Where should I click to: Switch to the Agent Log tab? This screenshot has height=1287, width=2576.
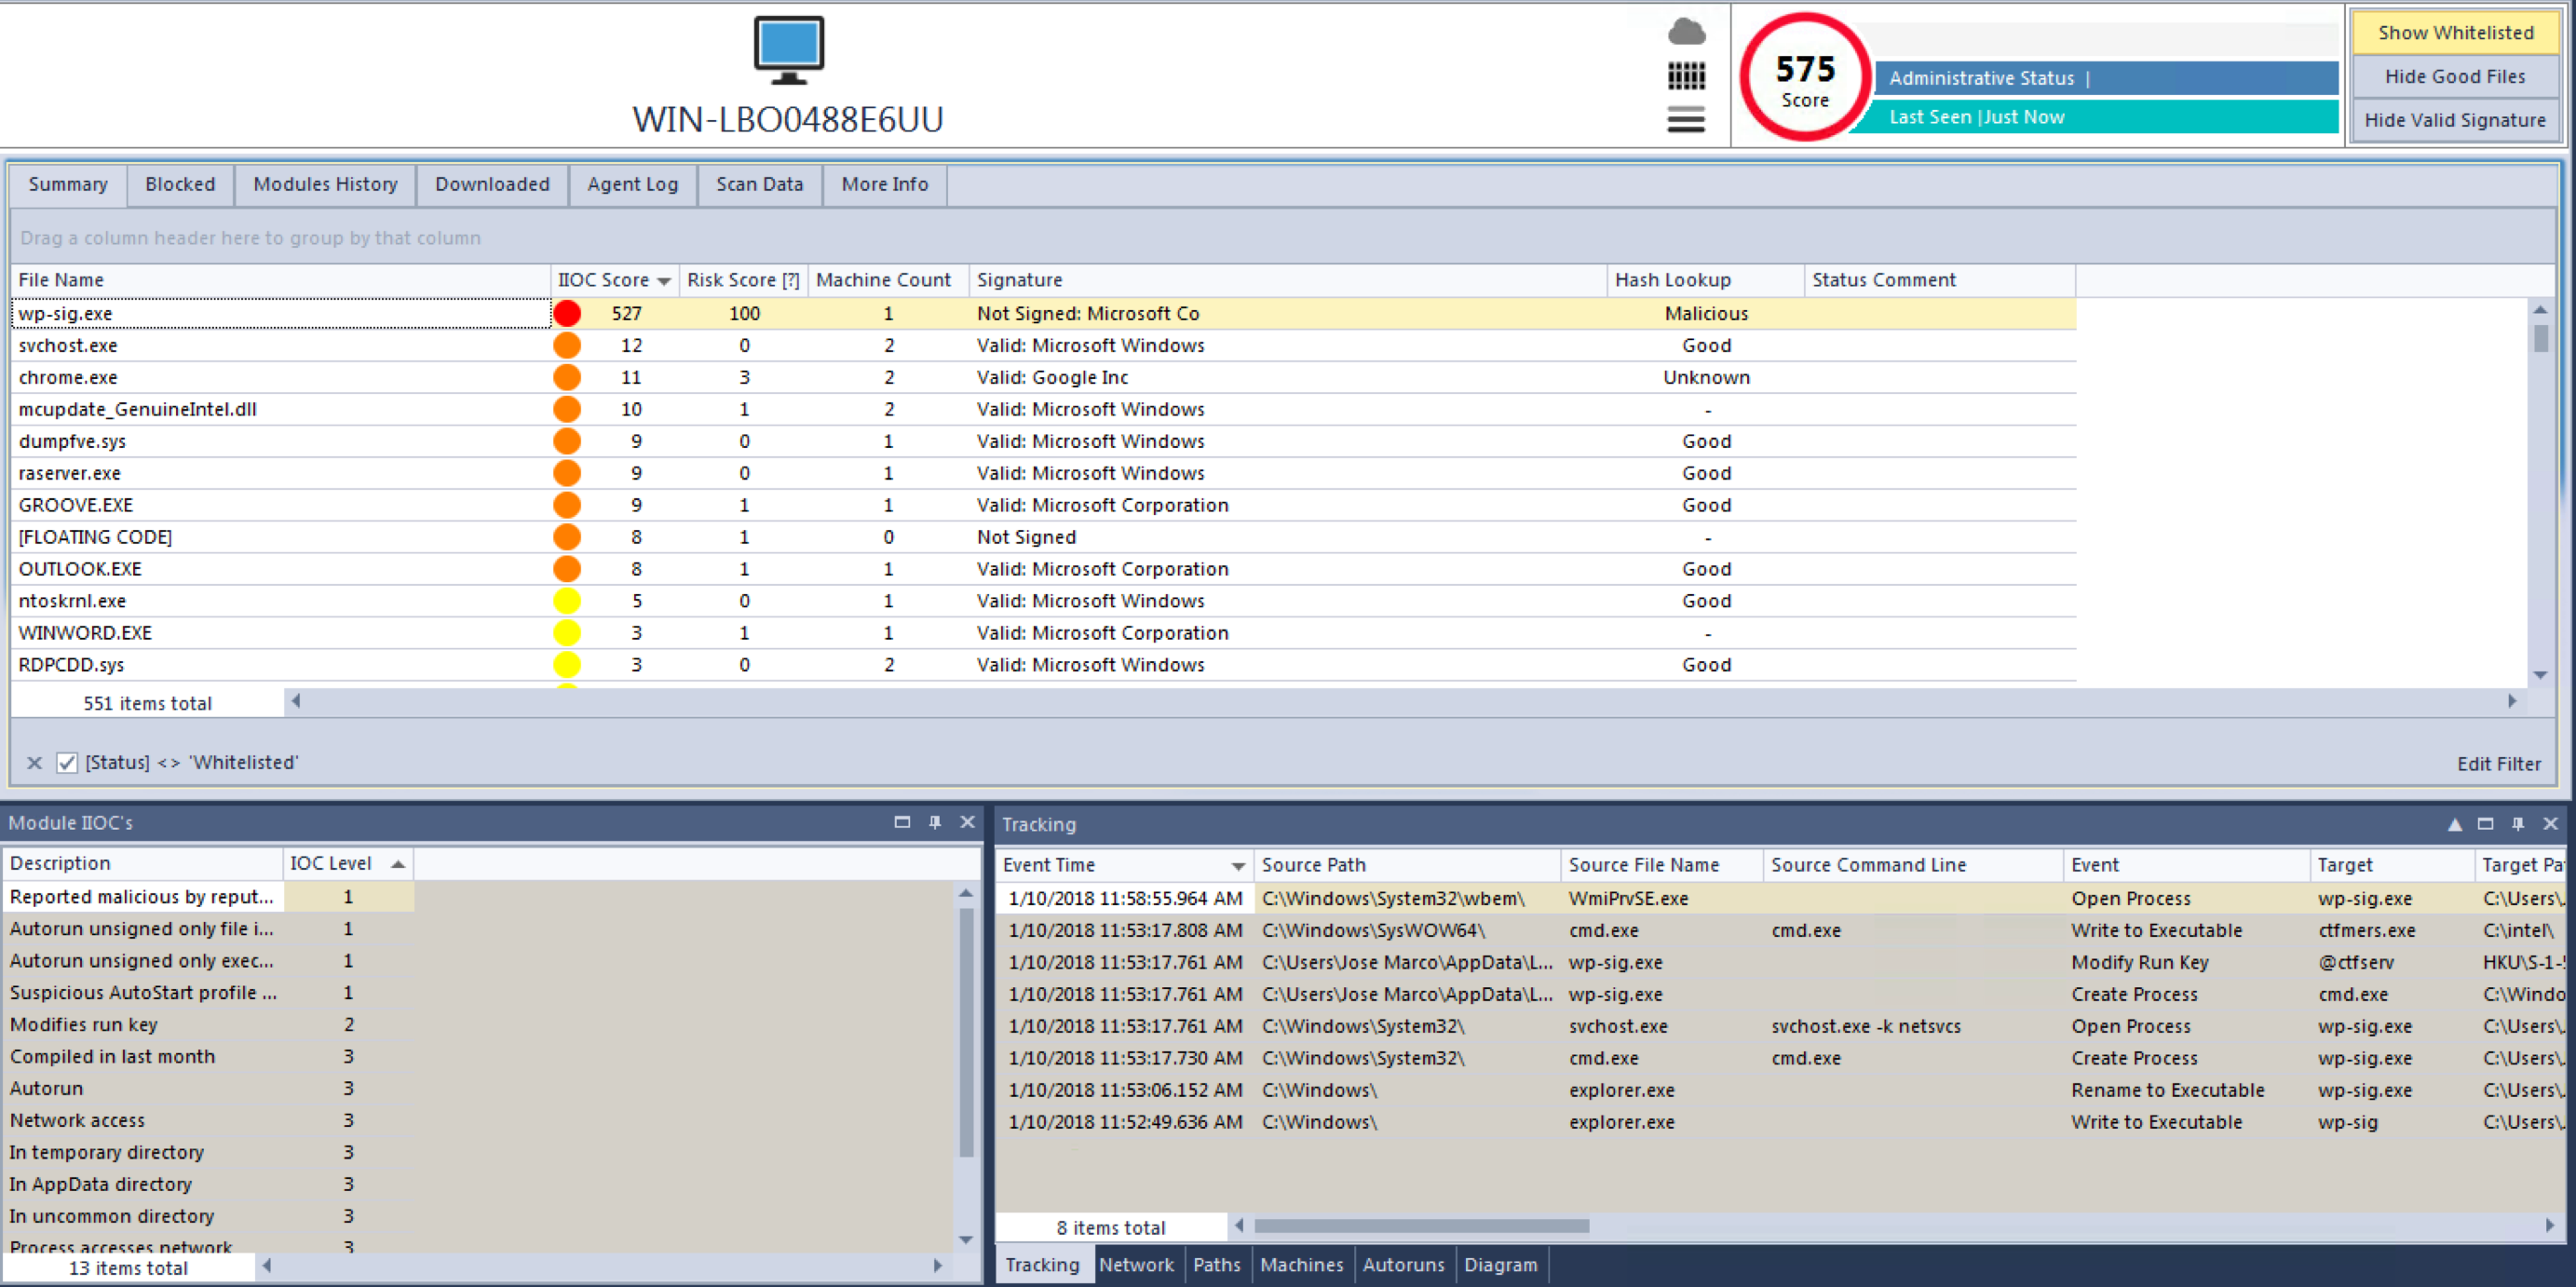[632, 185]
